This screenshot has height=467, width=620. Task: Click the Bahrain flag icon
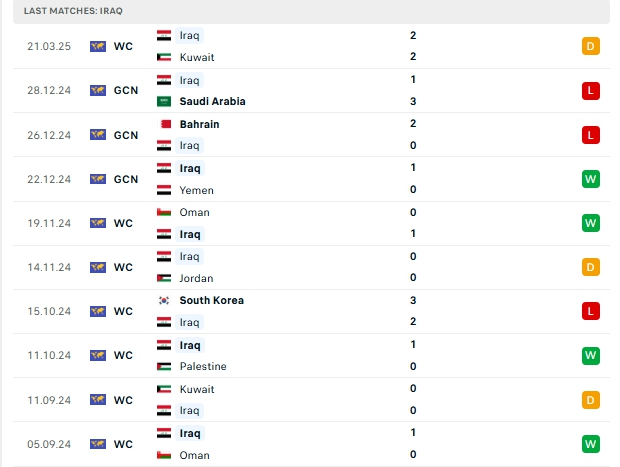(x=164, y=124)
